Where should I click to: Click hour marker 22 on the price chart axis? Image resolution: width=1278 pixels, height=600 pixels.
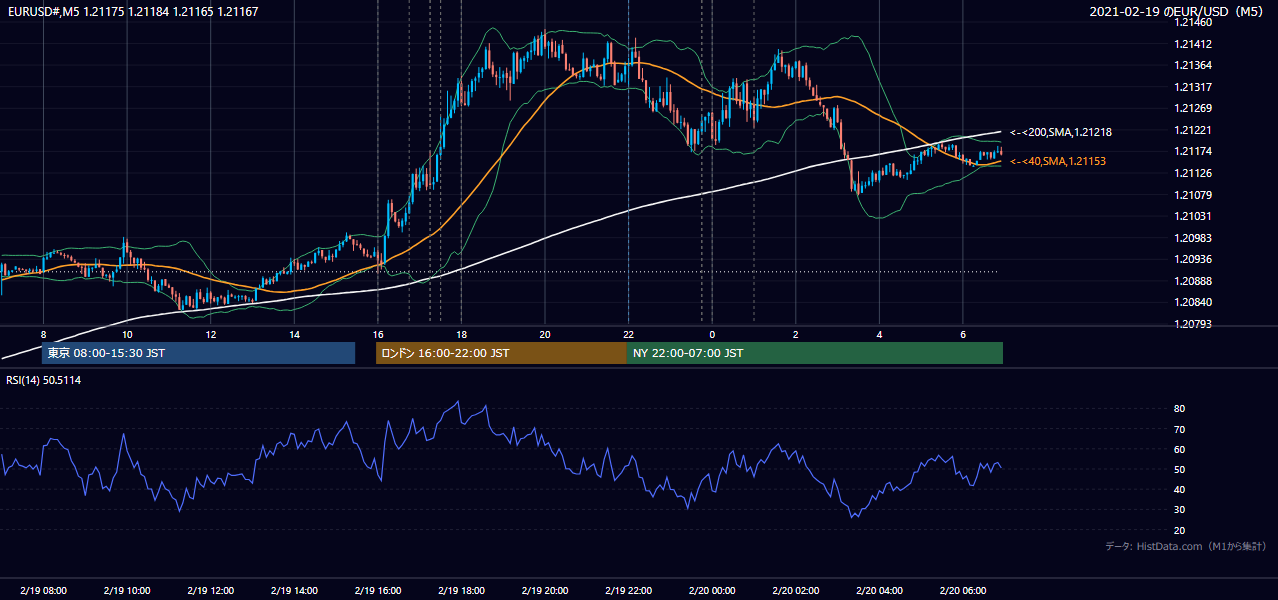pyautogui.click(x=628, y=334)
